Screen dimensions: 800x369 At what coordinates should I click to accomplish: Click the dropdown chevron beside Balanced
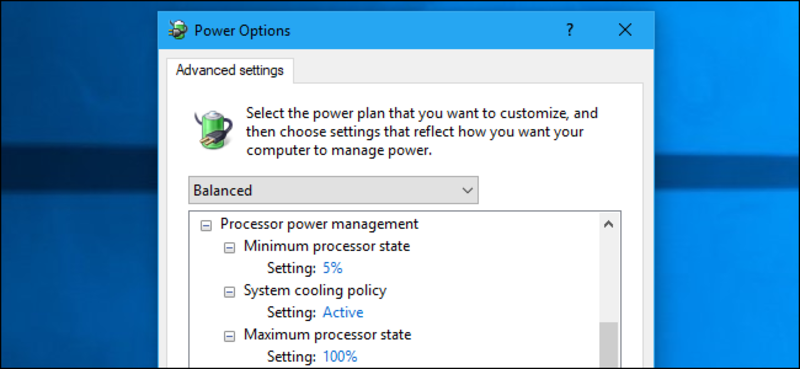(467, 190)
